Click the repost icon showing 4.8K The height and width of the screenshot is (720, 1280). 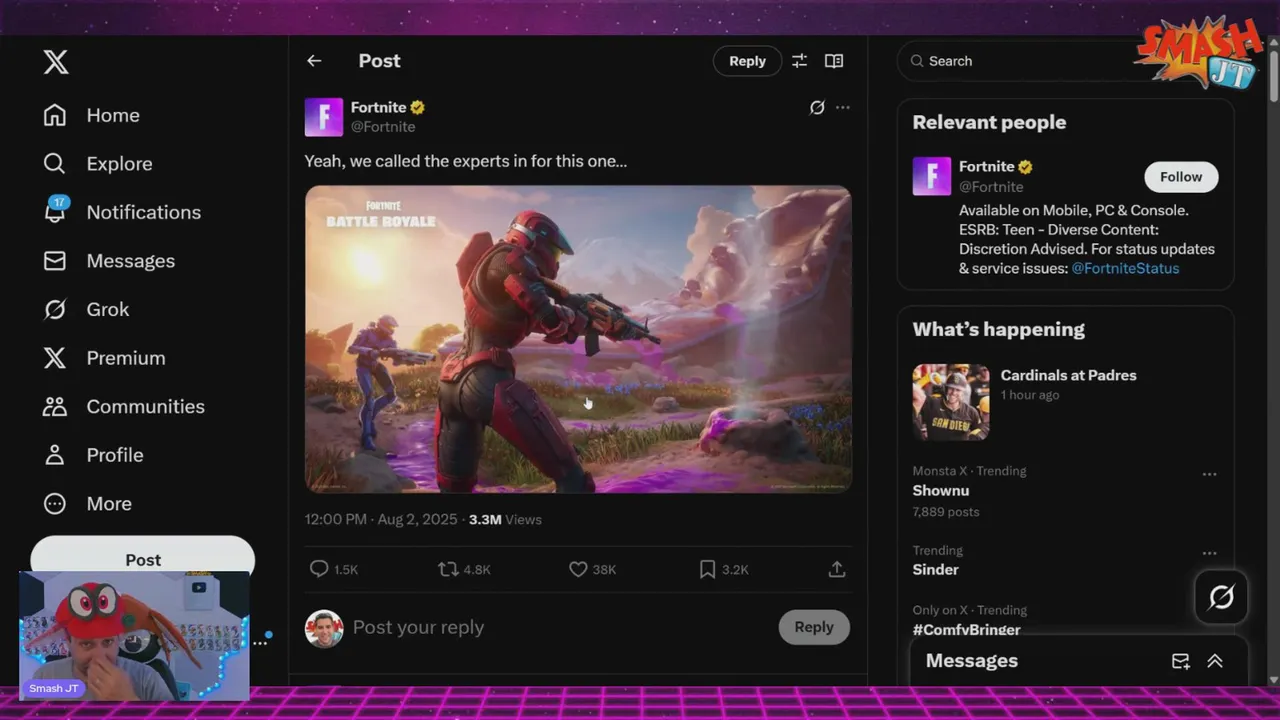click(448, 569)
